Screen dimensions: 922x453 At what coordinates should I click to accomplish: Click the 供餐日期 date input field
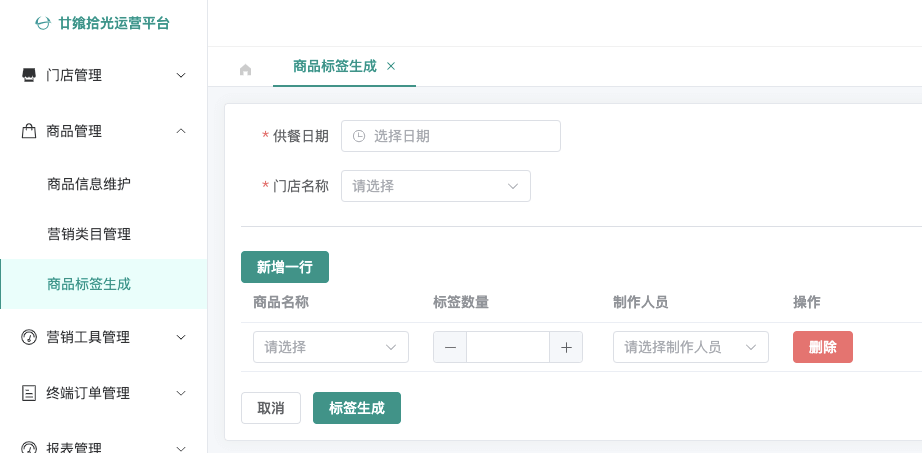[x=450, y=136]
